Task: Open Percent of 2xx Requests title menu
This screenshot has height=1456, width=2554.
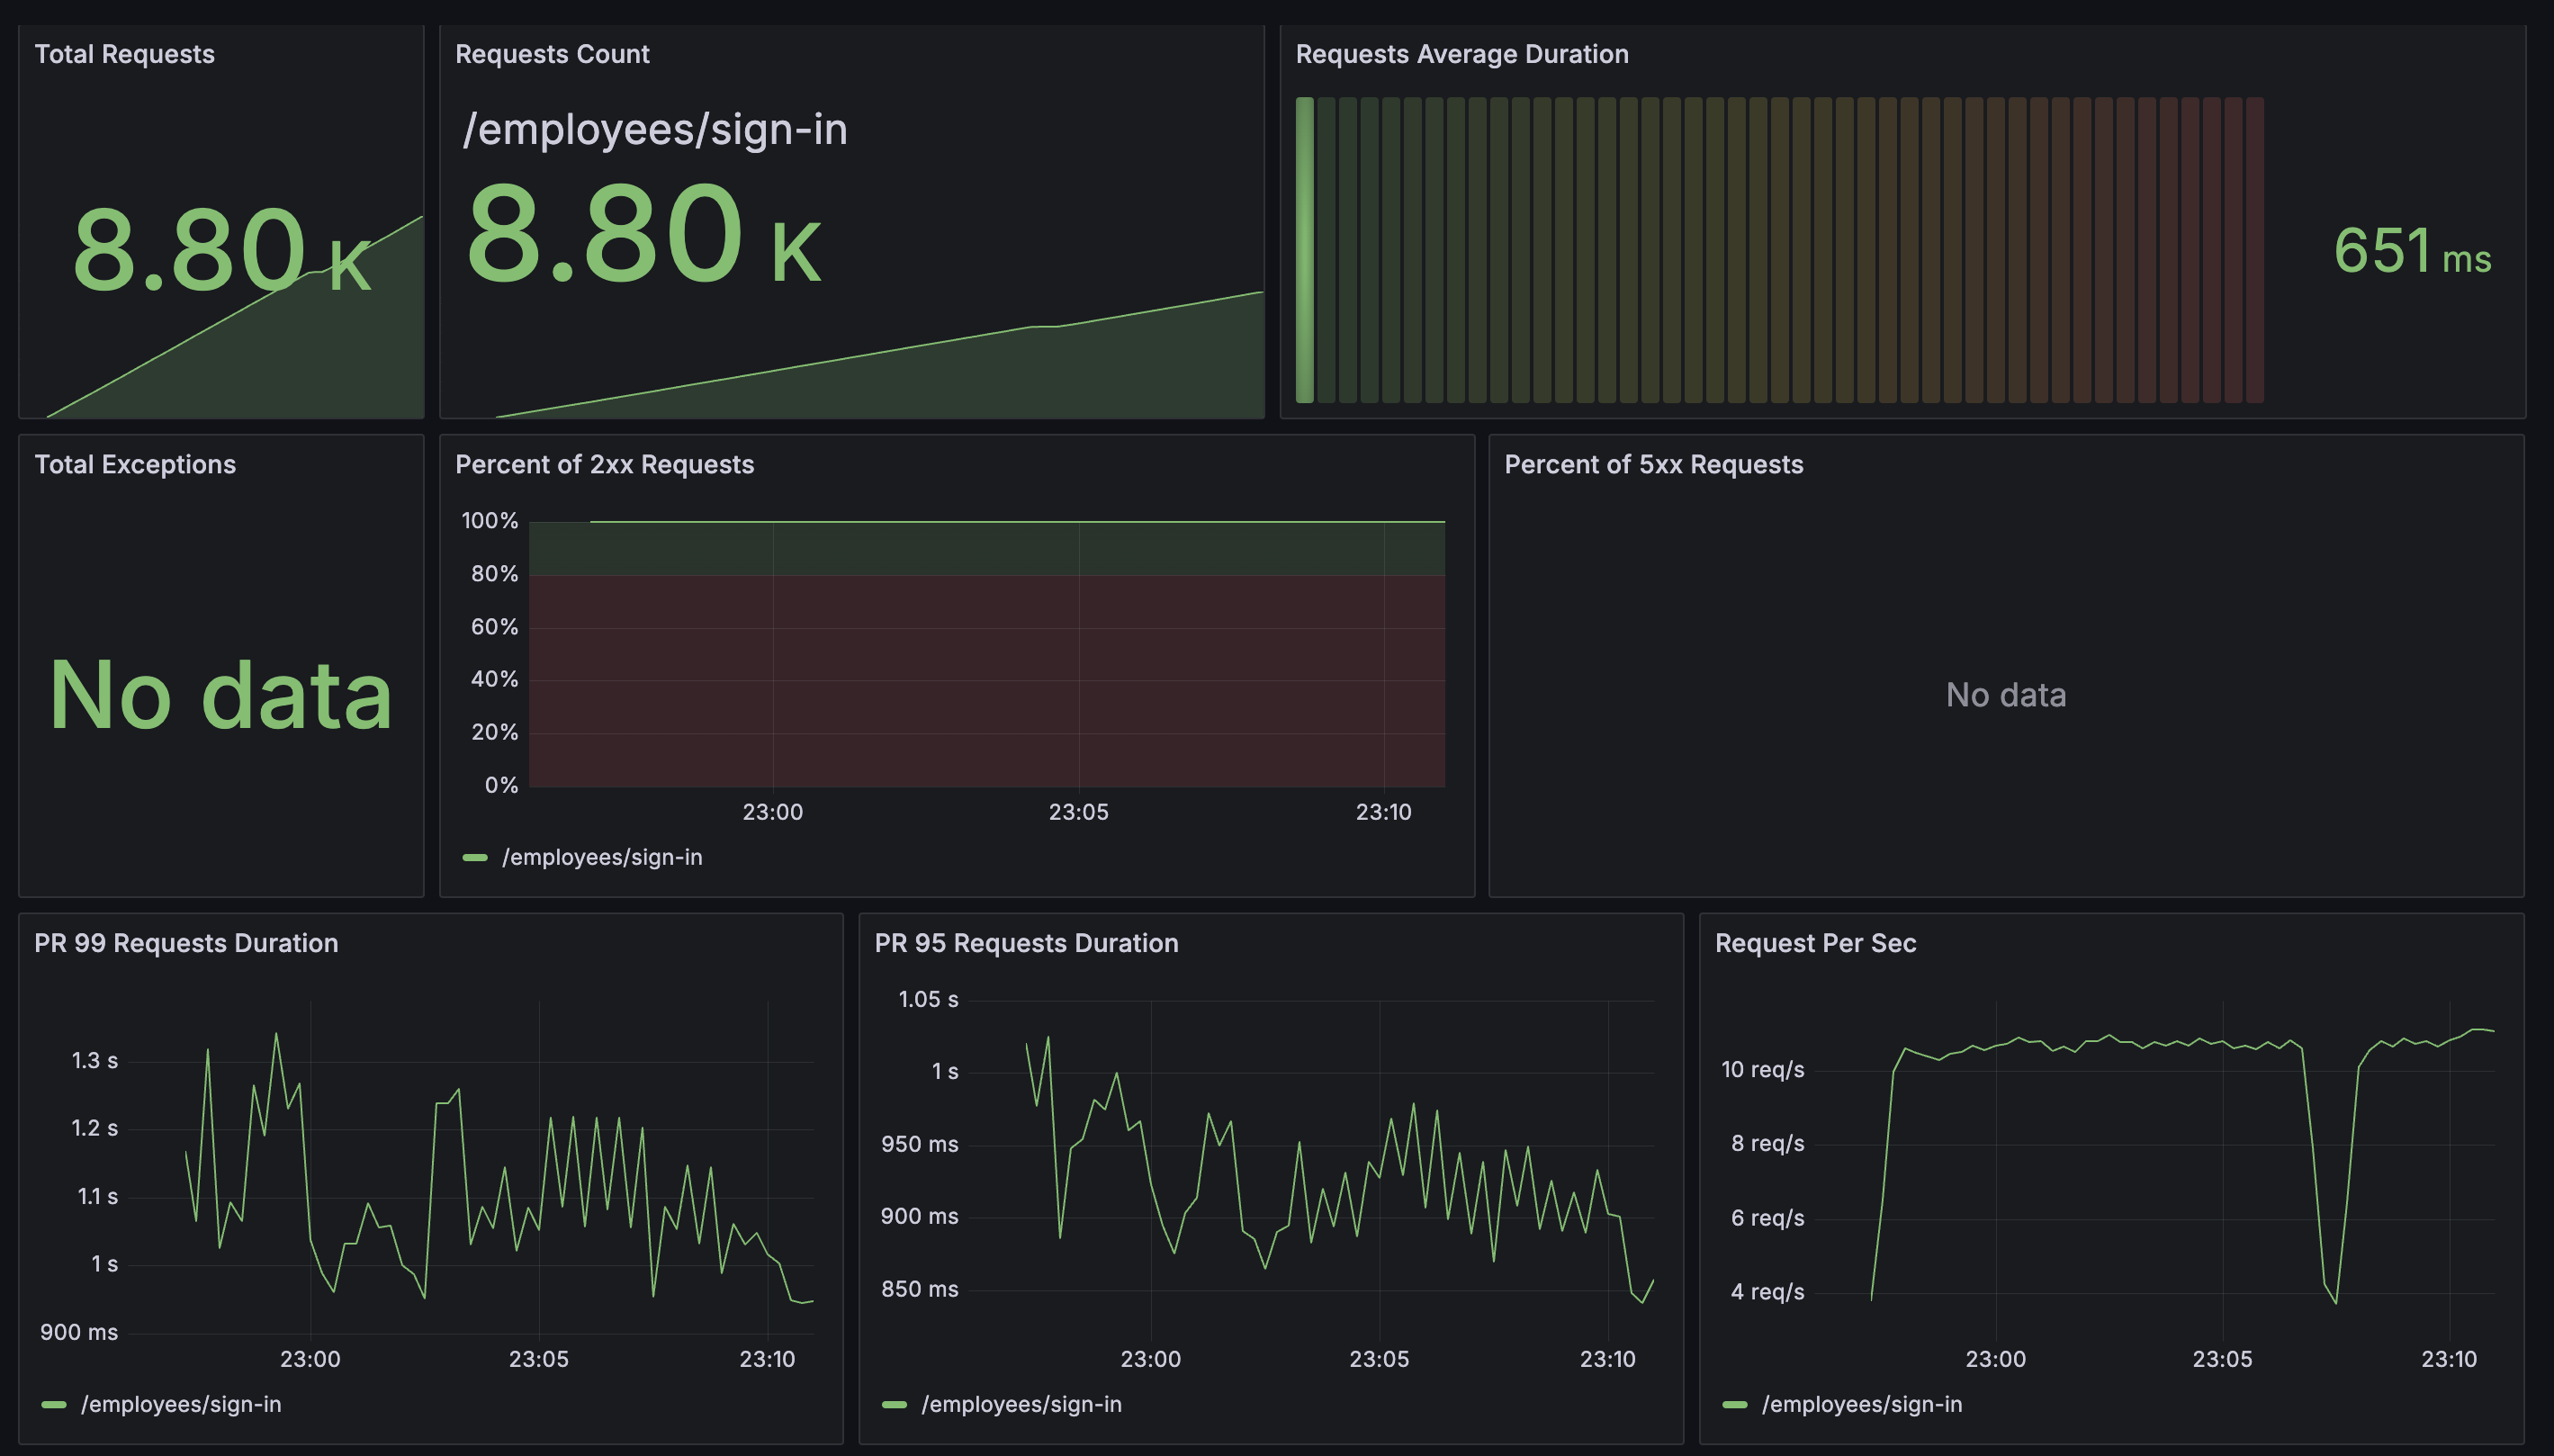Action: [604, 464]
